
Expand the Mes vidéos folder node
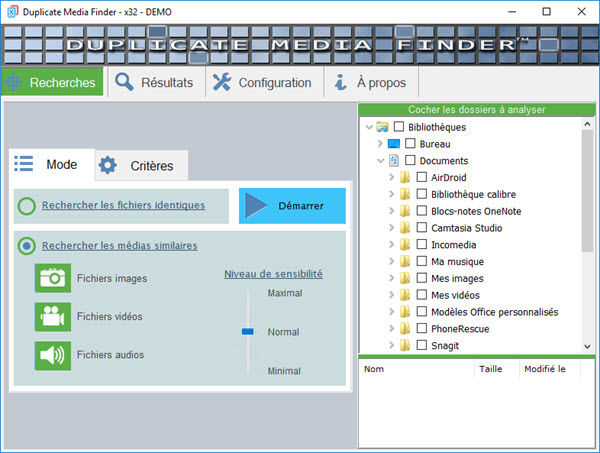click(391, 295)
